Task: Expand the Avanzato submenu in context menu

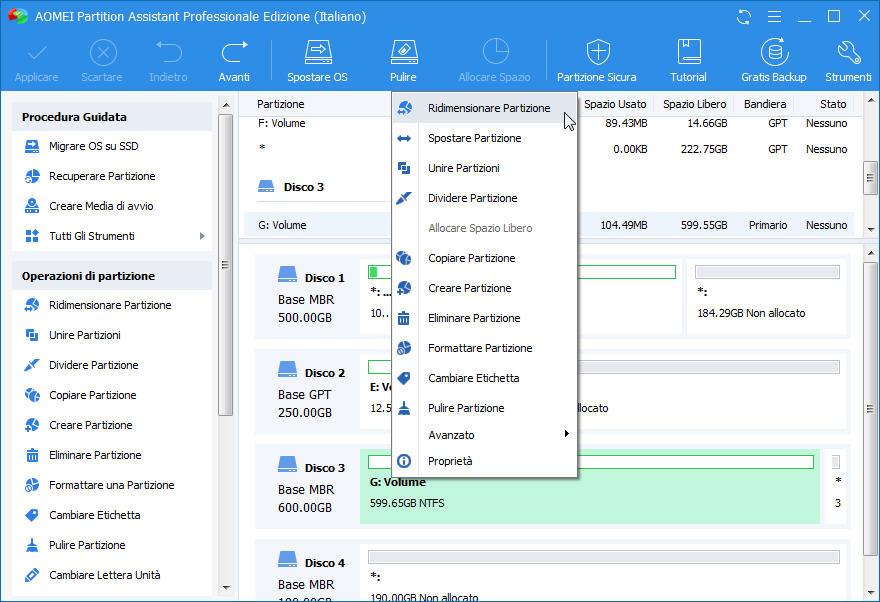Action: (567, 434)
